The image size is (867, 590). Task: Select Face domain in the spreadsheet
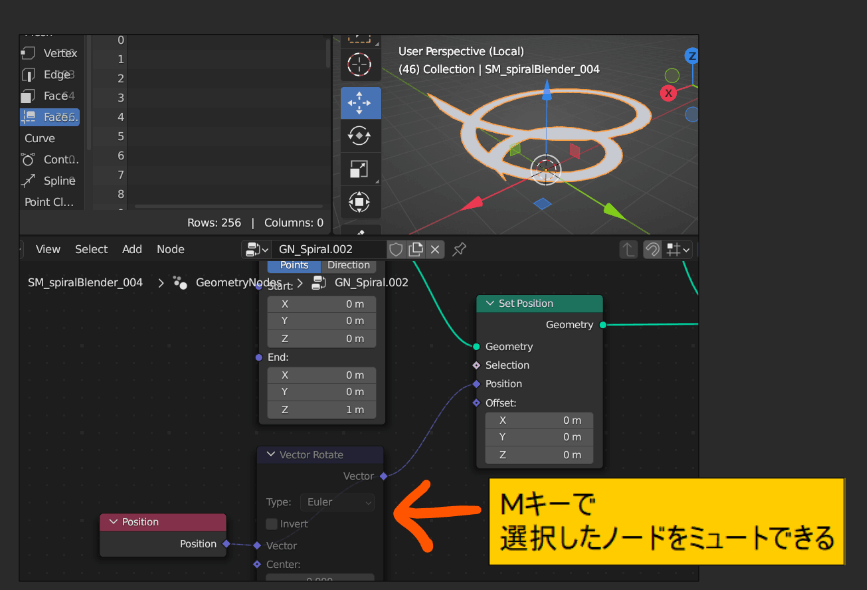pyautogui.click(x=50, y=96)
